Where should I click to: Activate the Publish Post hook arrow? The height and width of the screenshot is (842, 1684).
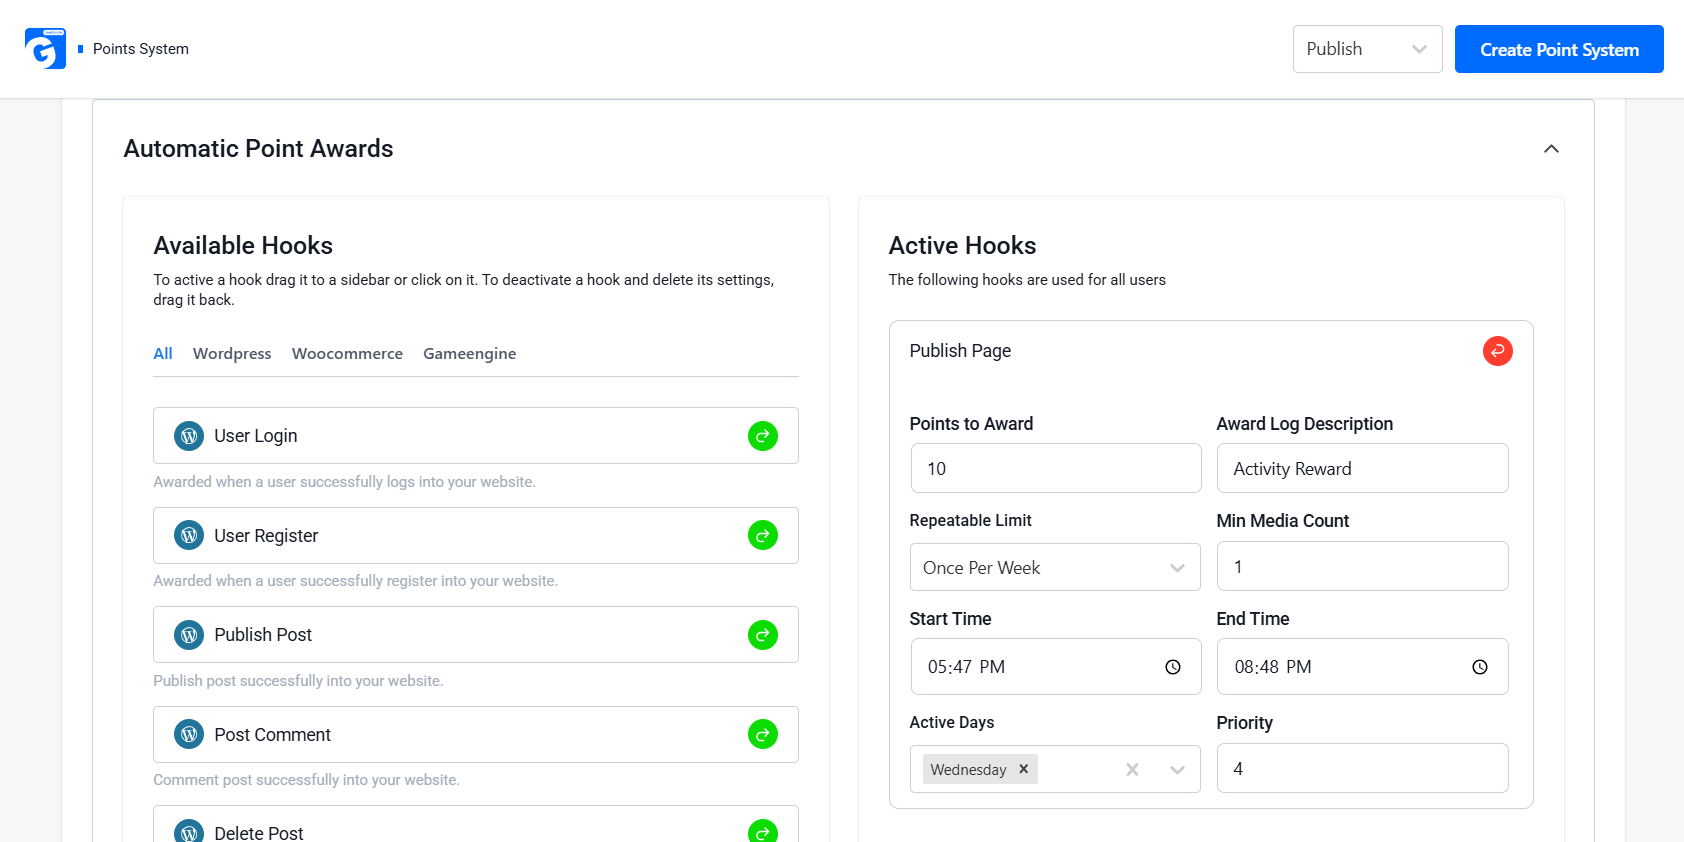point(763,635)
